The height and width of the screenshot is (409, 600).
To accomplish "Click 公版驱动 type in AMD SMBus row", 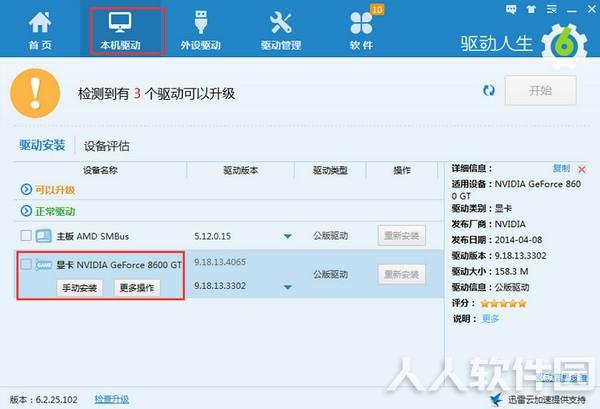I will tap(331, 236).
